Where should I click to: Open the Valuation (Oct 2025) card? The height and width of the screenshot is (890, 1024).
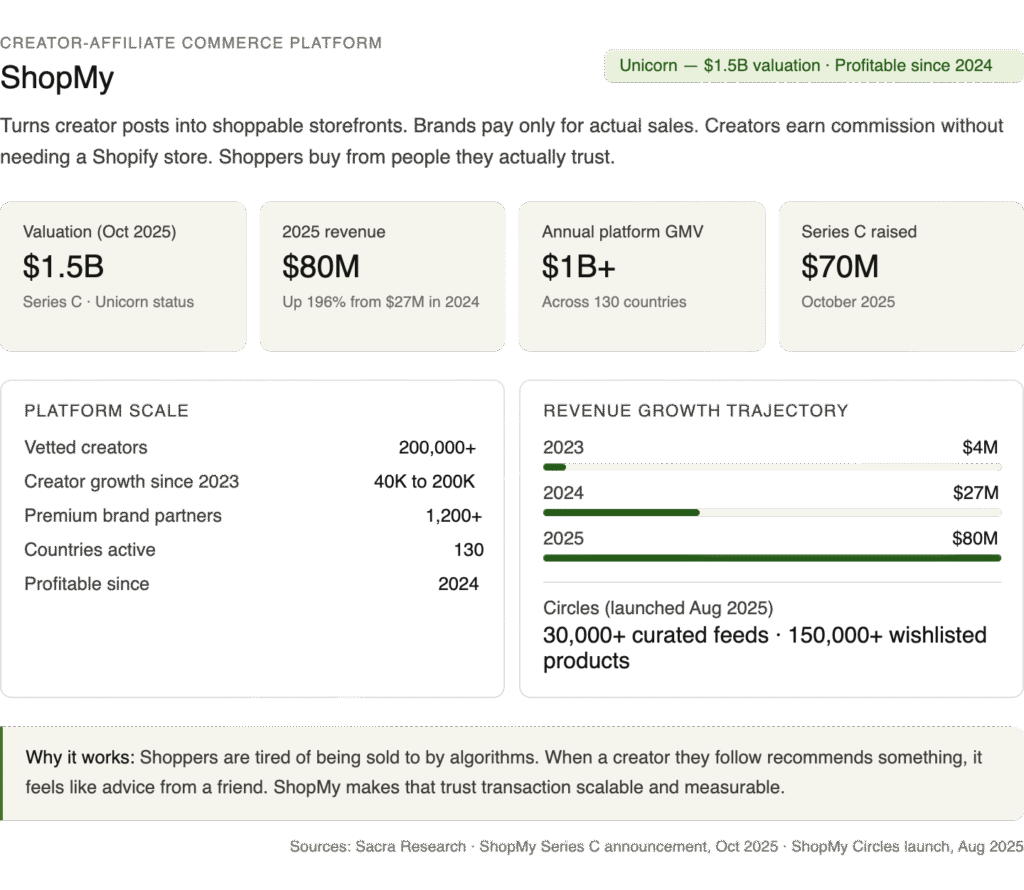coord(123,276)
